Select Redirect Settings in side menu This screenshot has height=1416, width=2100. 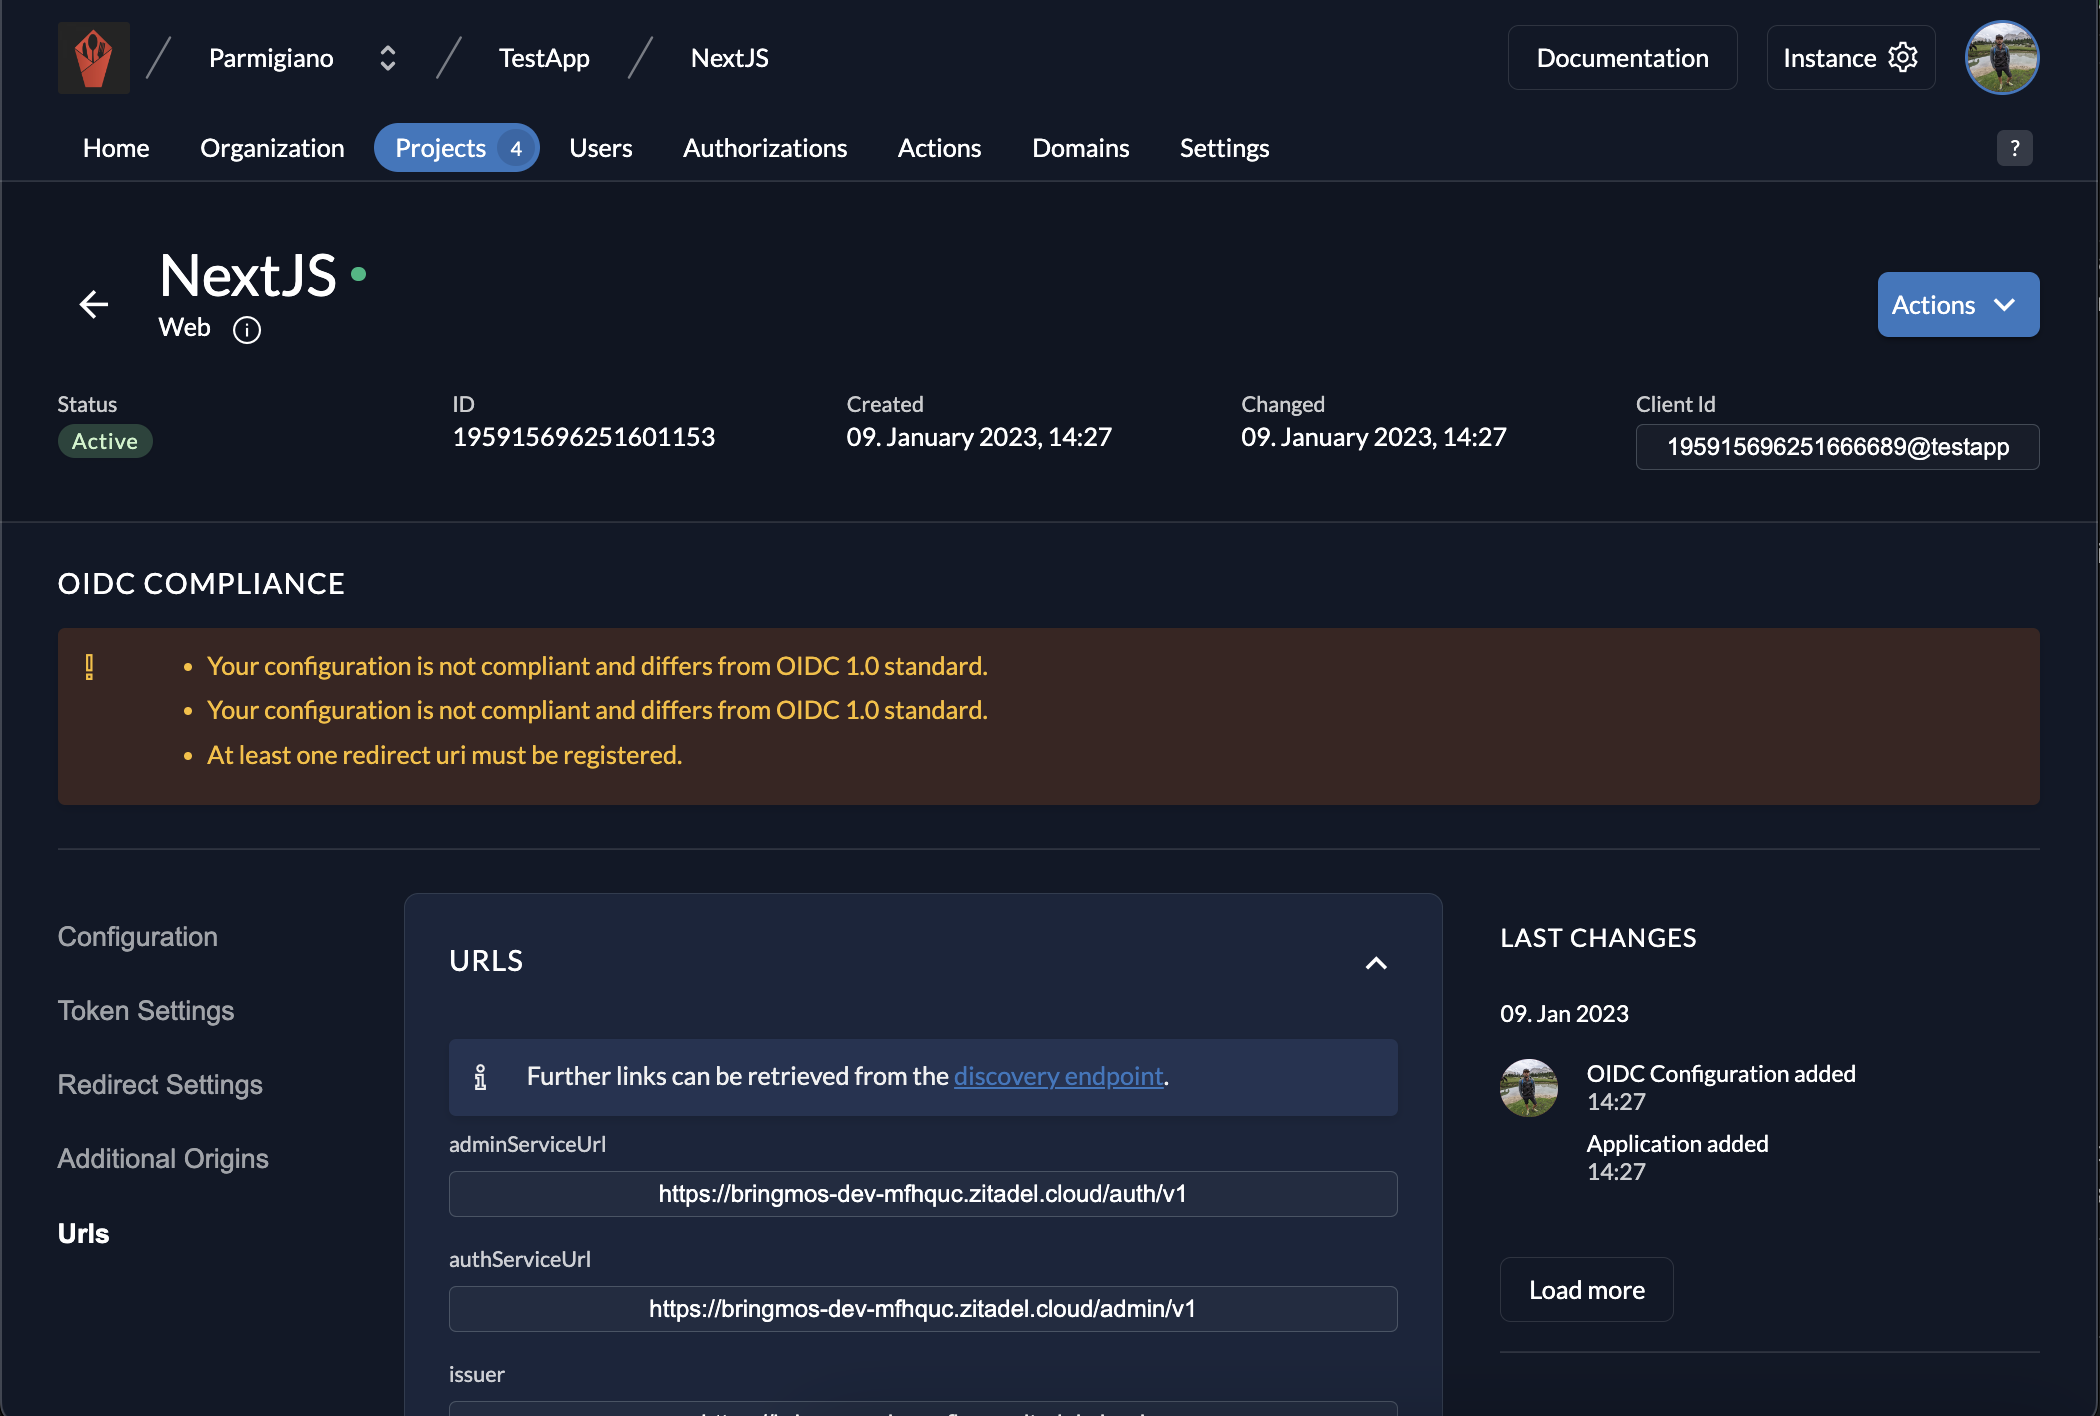click(160, 1085)
